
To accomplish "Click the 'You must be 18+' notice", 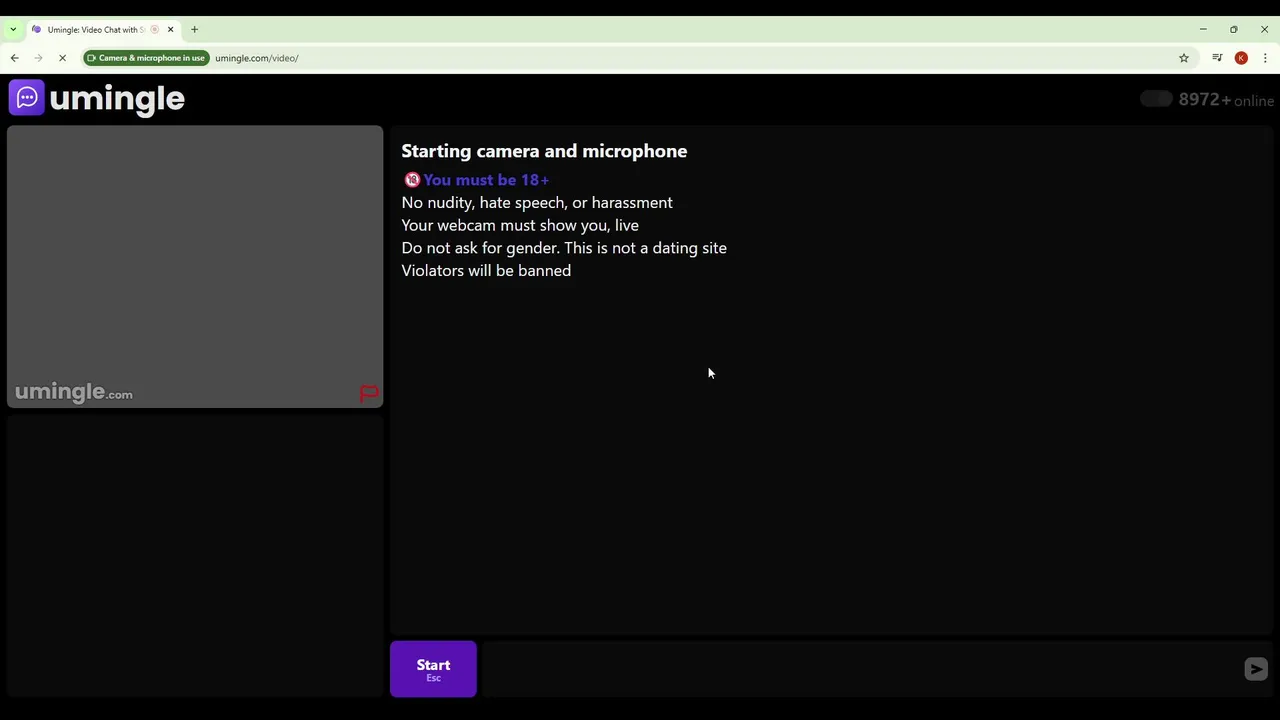I will tap(486, 180).
